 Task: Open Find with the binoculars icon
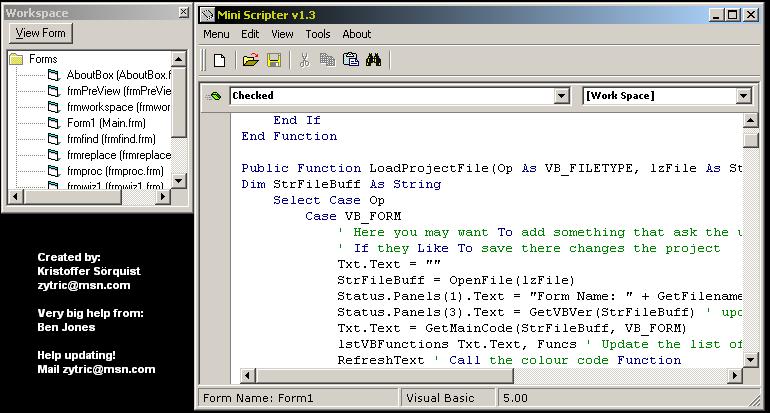[374, 60]
